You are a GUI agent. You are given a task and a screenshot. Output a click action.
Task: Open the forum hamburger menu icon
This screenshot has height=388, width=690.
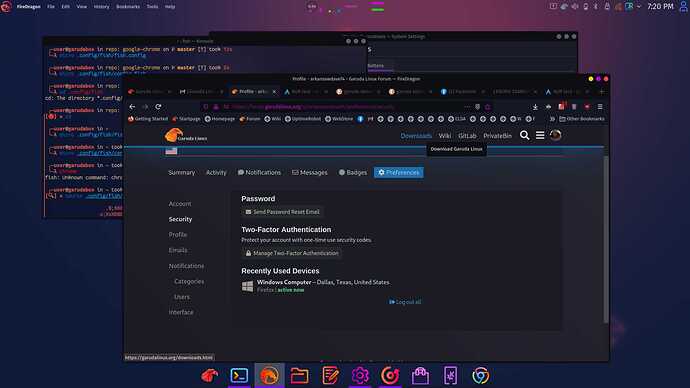point(540,135)
